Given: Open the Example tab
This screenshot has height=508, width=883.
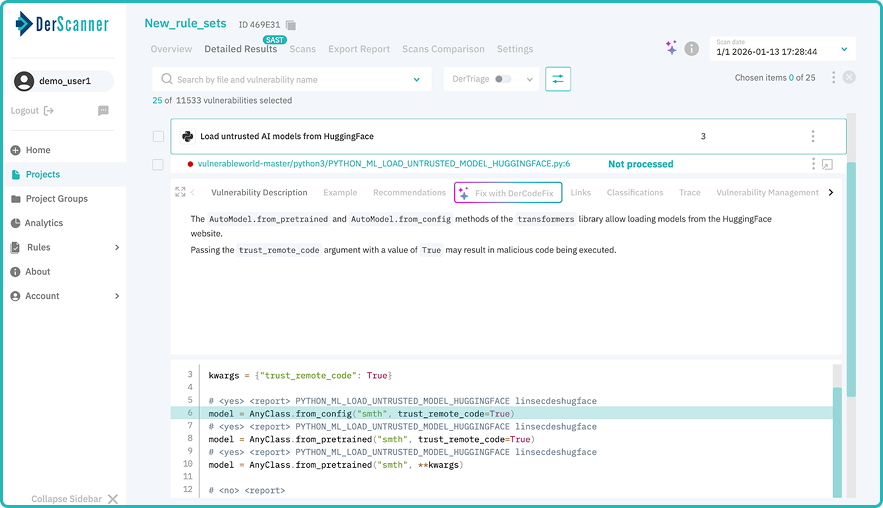Looking at the screenshot, I should click(340, 193).
